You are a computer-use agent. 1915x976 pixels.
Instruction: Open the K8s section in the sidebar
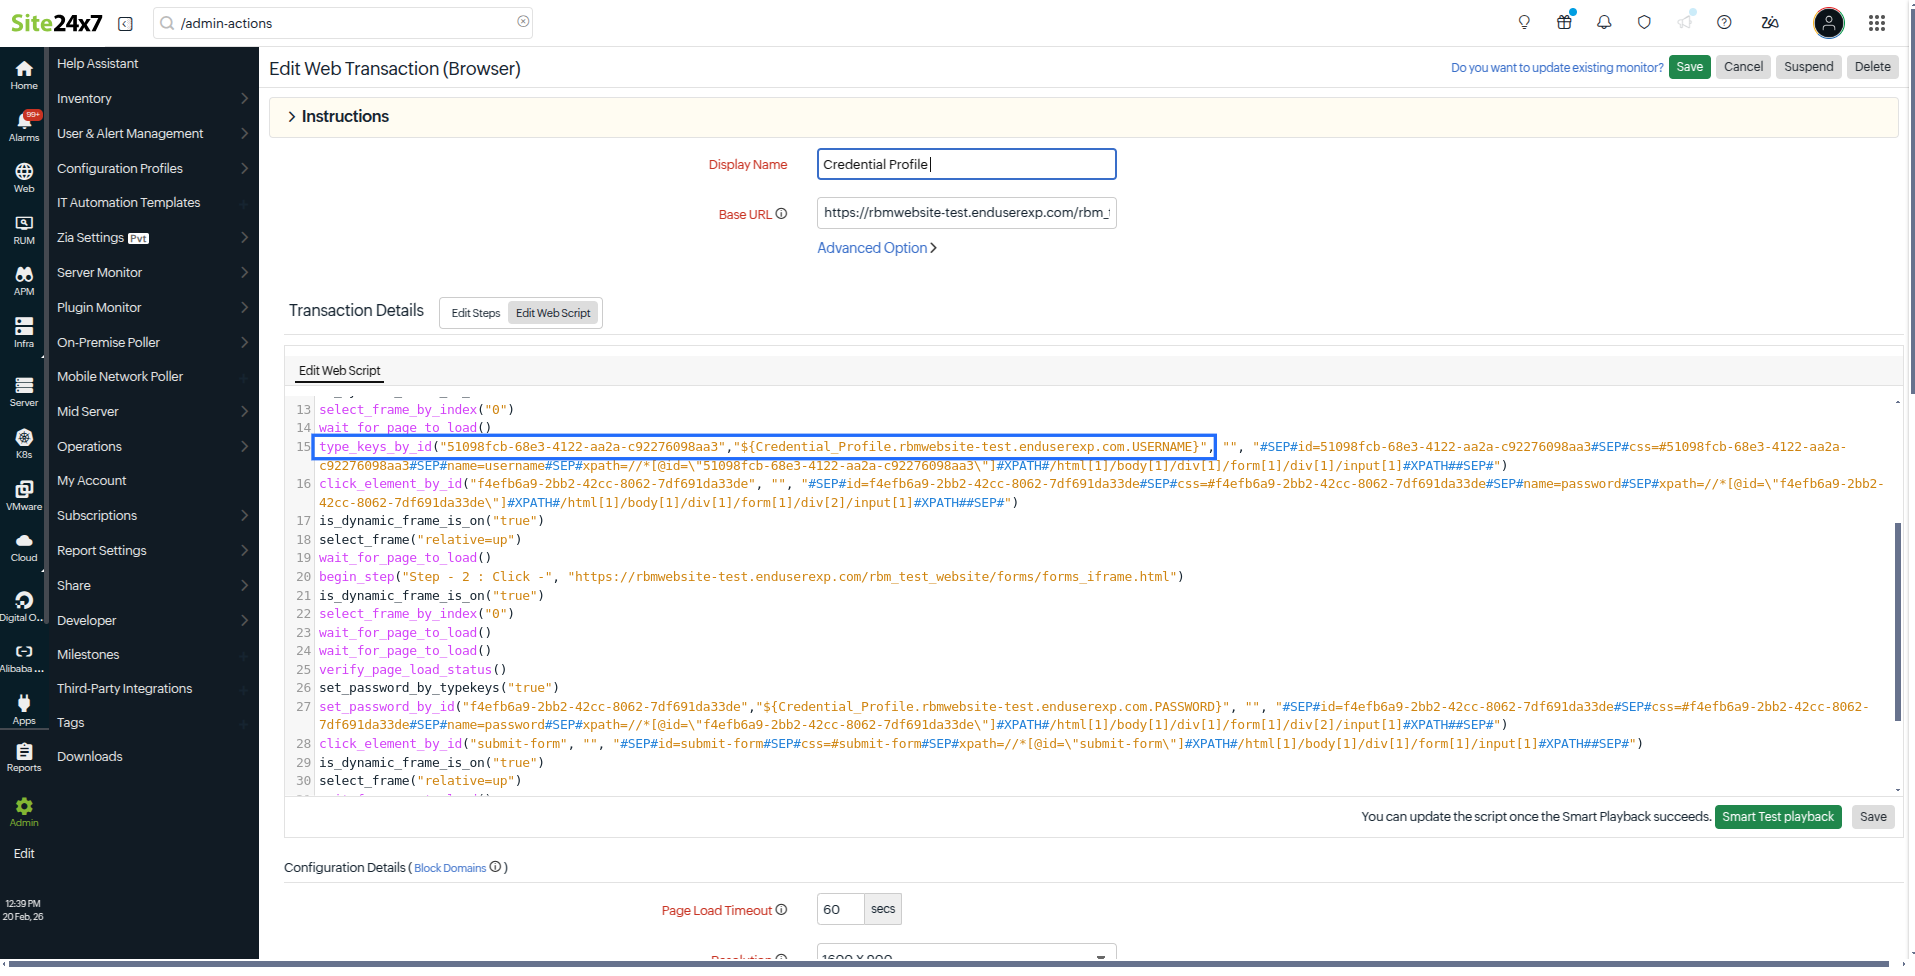click(x=23, y=440)
